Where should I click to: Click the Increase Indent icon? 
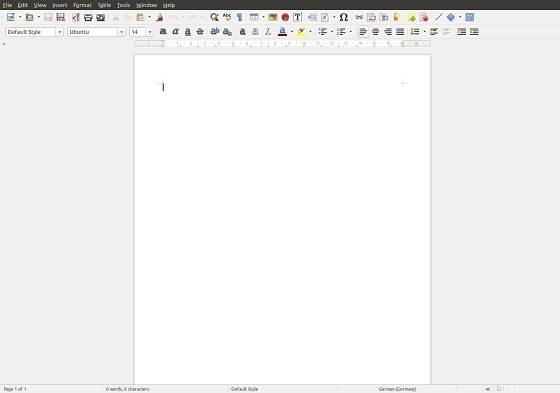click(x=461, y=32)
